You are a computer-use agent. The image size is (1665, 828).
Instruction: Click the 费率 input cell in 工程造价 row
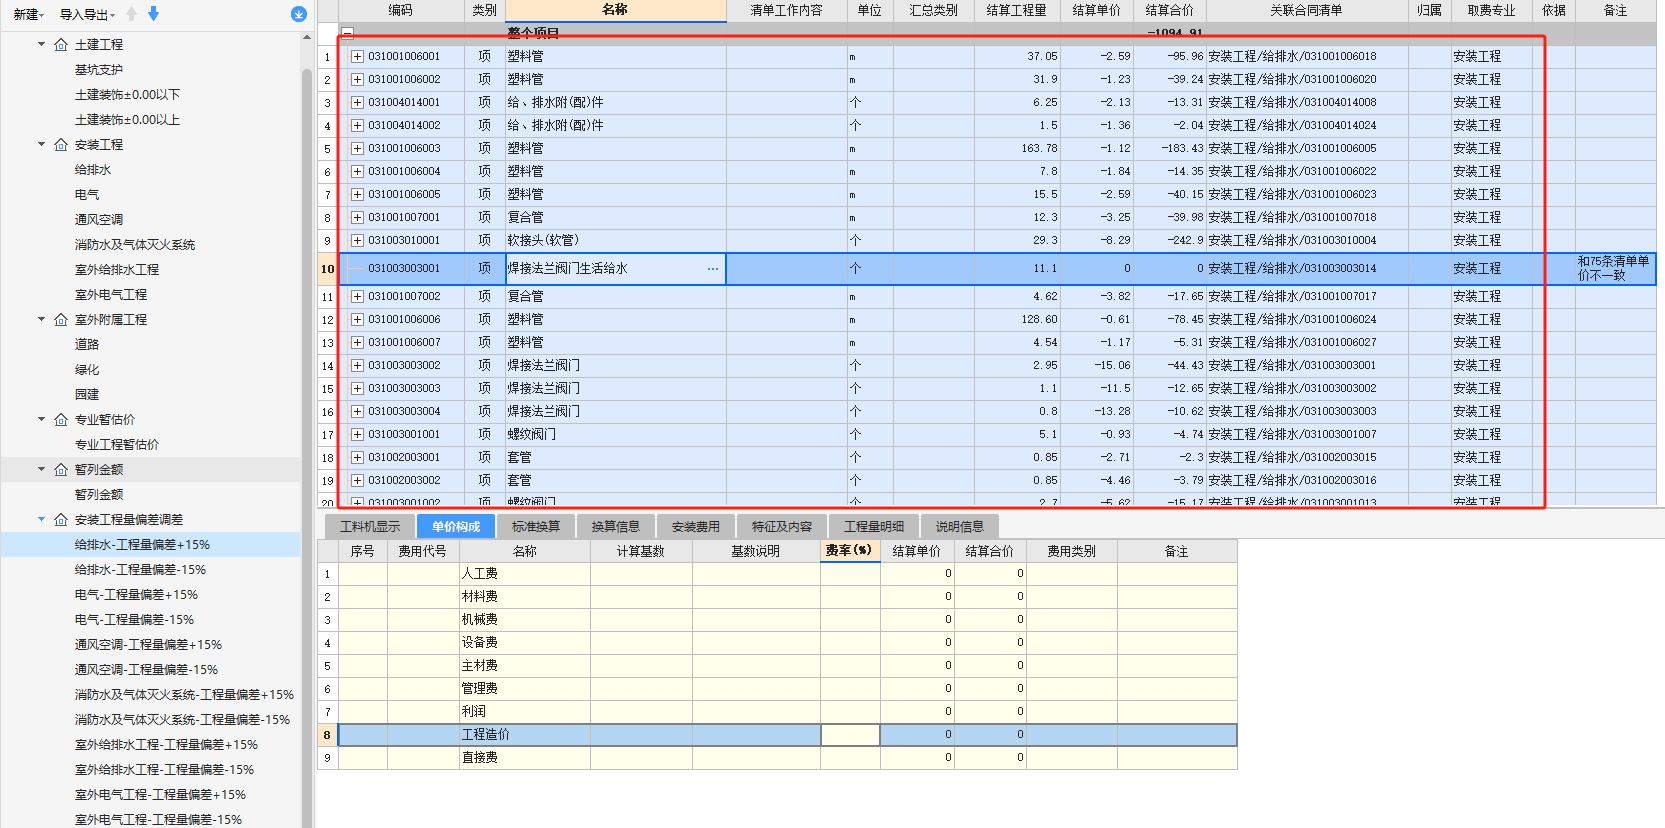(850, 734)
